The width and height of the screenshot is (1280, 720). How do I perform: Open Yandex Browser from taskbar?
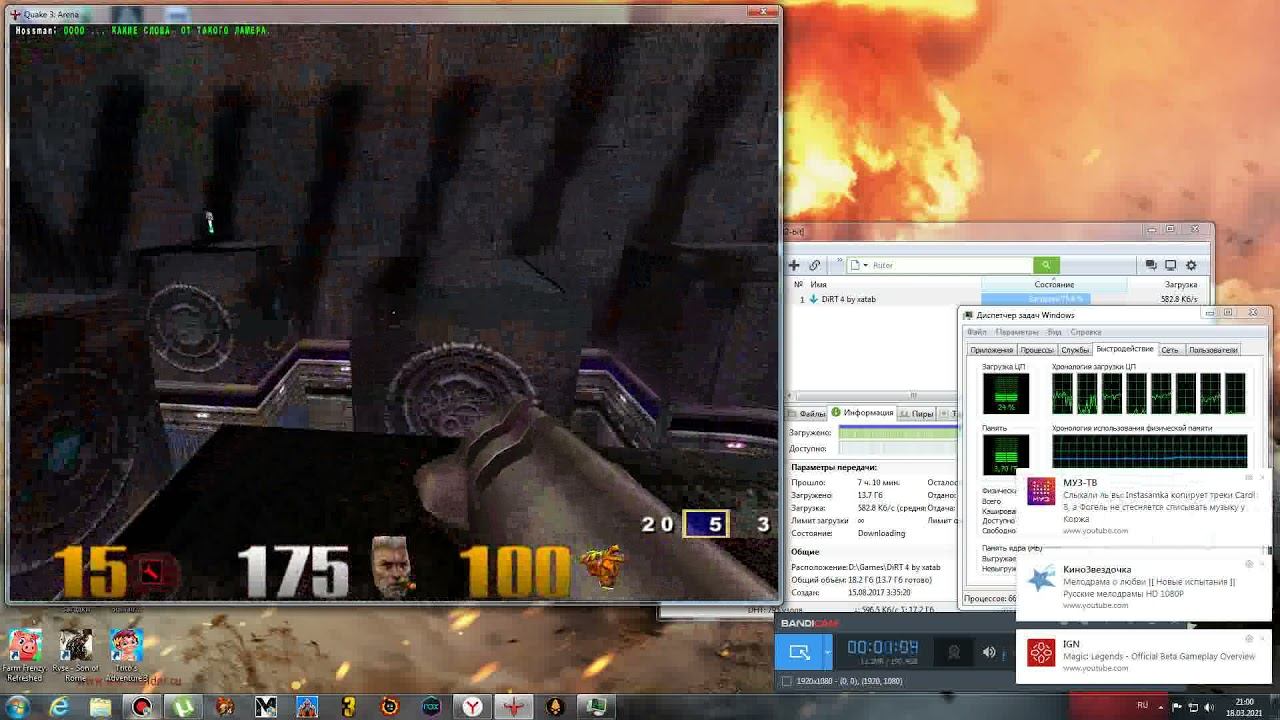(472, 707)
